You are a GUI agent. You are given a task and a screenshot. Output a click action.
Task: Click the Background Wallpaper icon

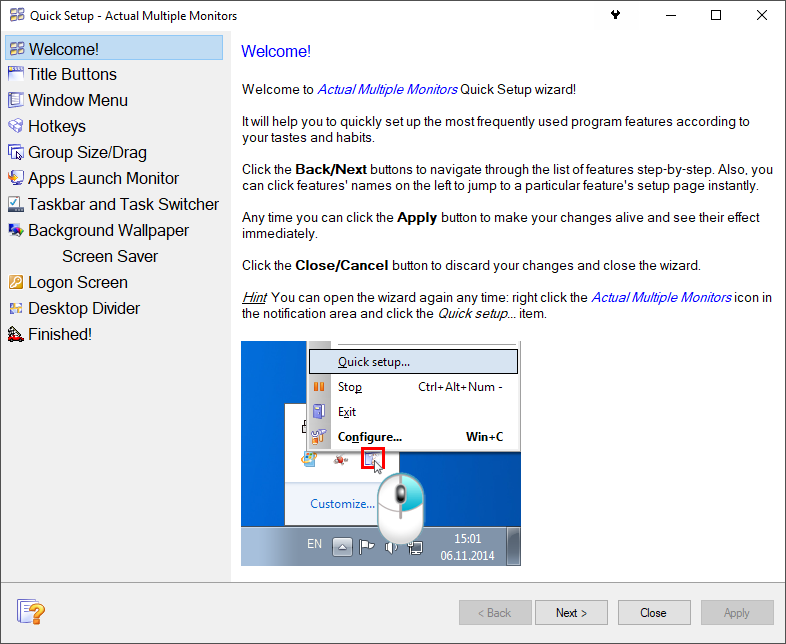(x=15, y=230)
